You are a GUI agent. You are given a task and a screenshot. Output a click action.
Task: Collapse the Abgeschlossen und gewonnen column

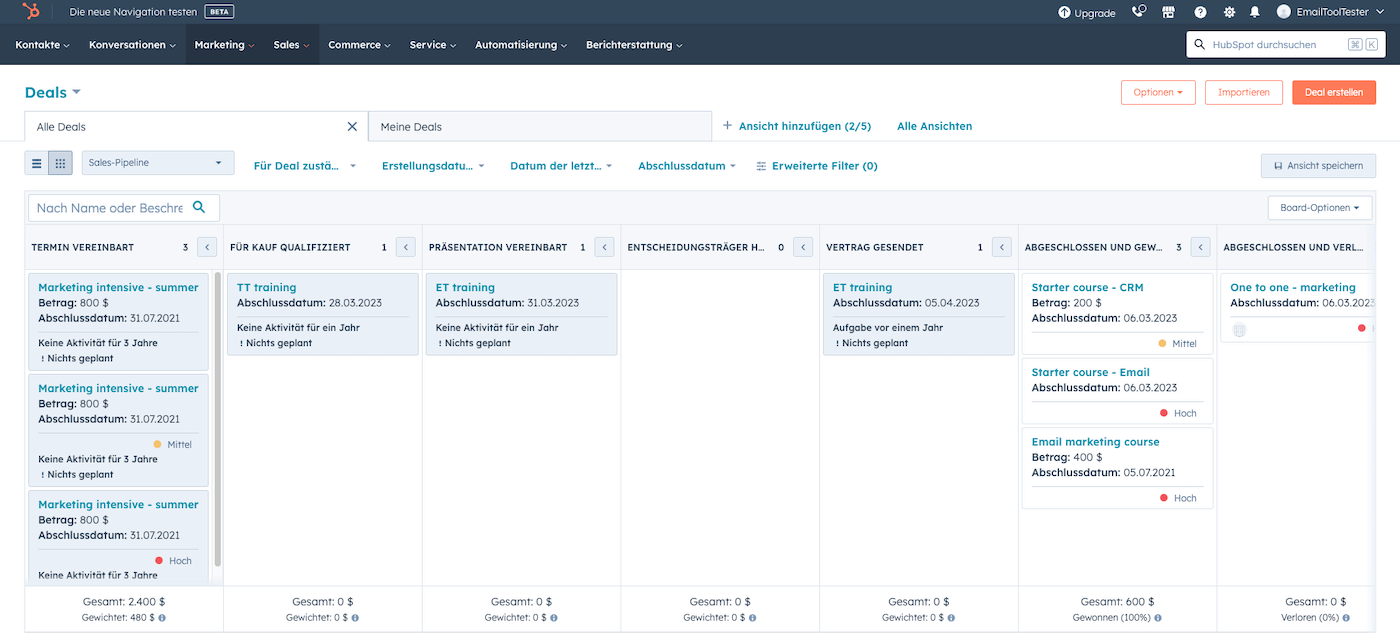pos(1200,247)
